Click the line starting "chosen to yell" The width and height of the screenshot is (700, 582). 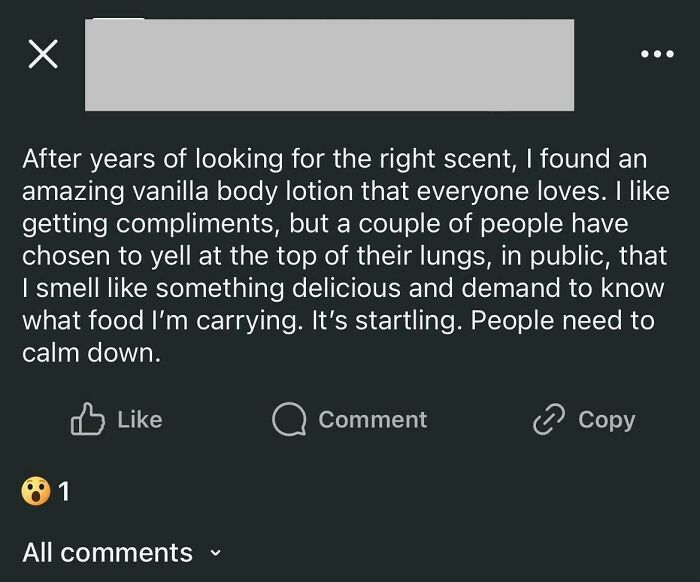344,256
